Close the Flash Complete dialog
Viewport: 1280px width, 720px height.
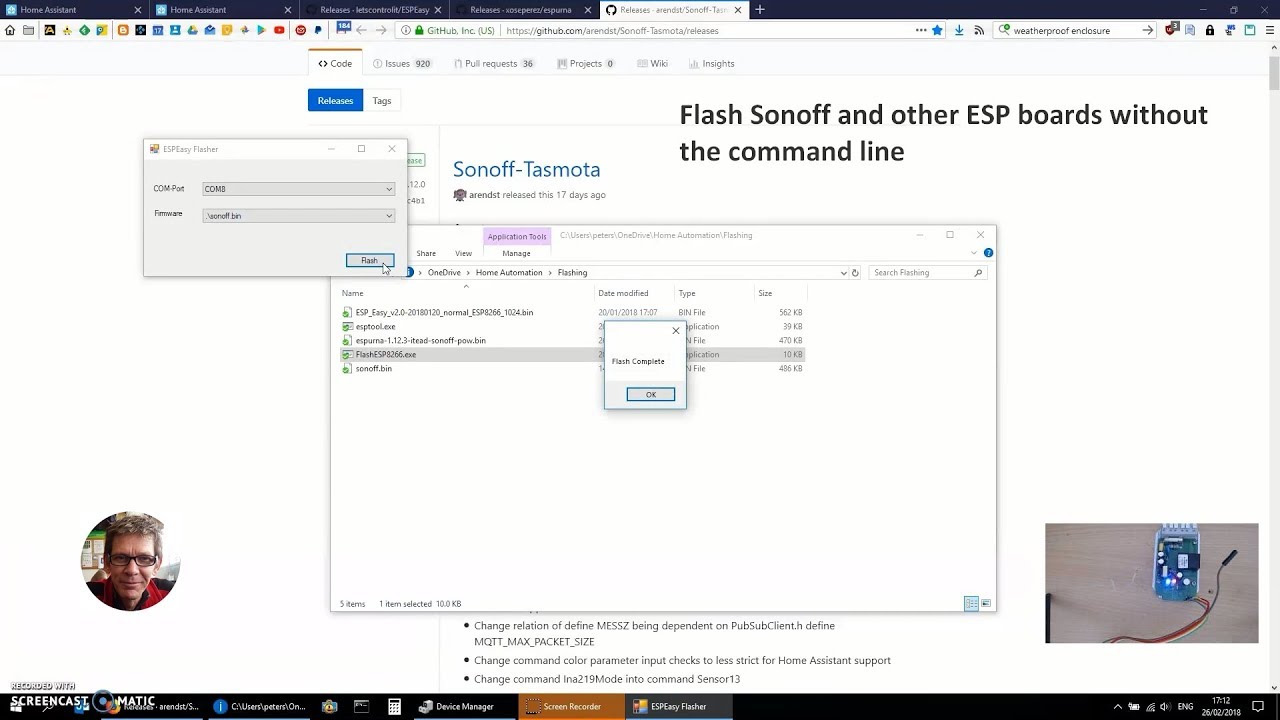point(675,330)
